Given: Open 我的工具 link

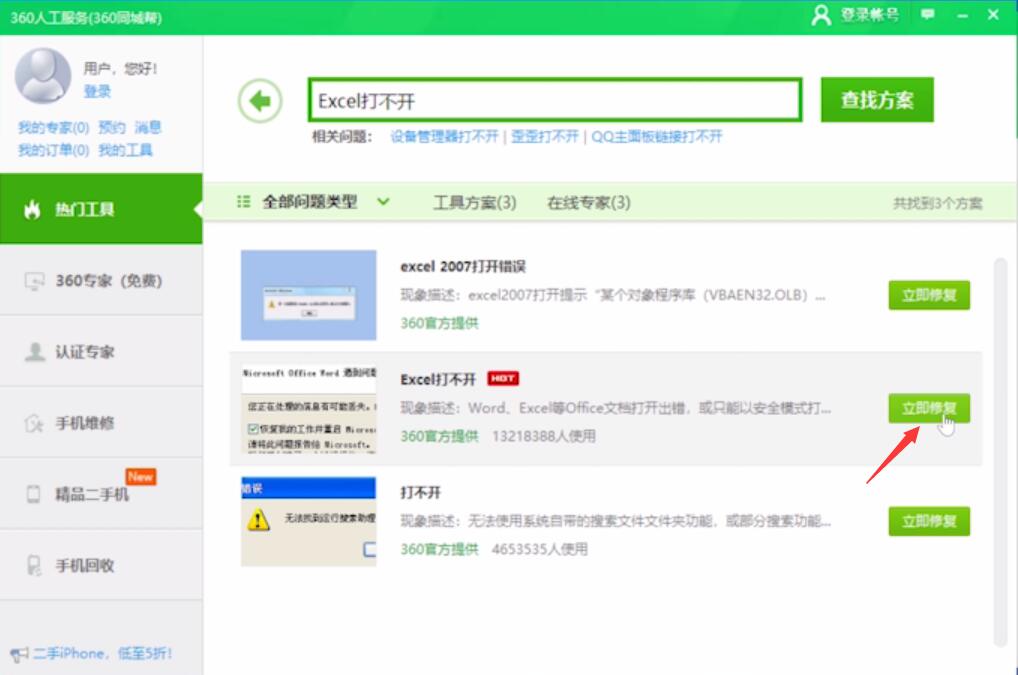Looking at the screenshot, I should (125, 150).
